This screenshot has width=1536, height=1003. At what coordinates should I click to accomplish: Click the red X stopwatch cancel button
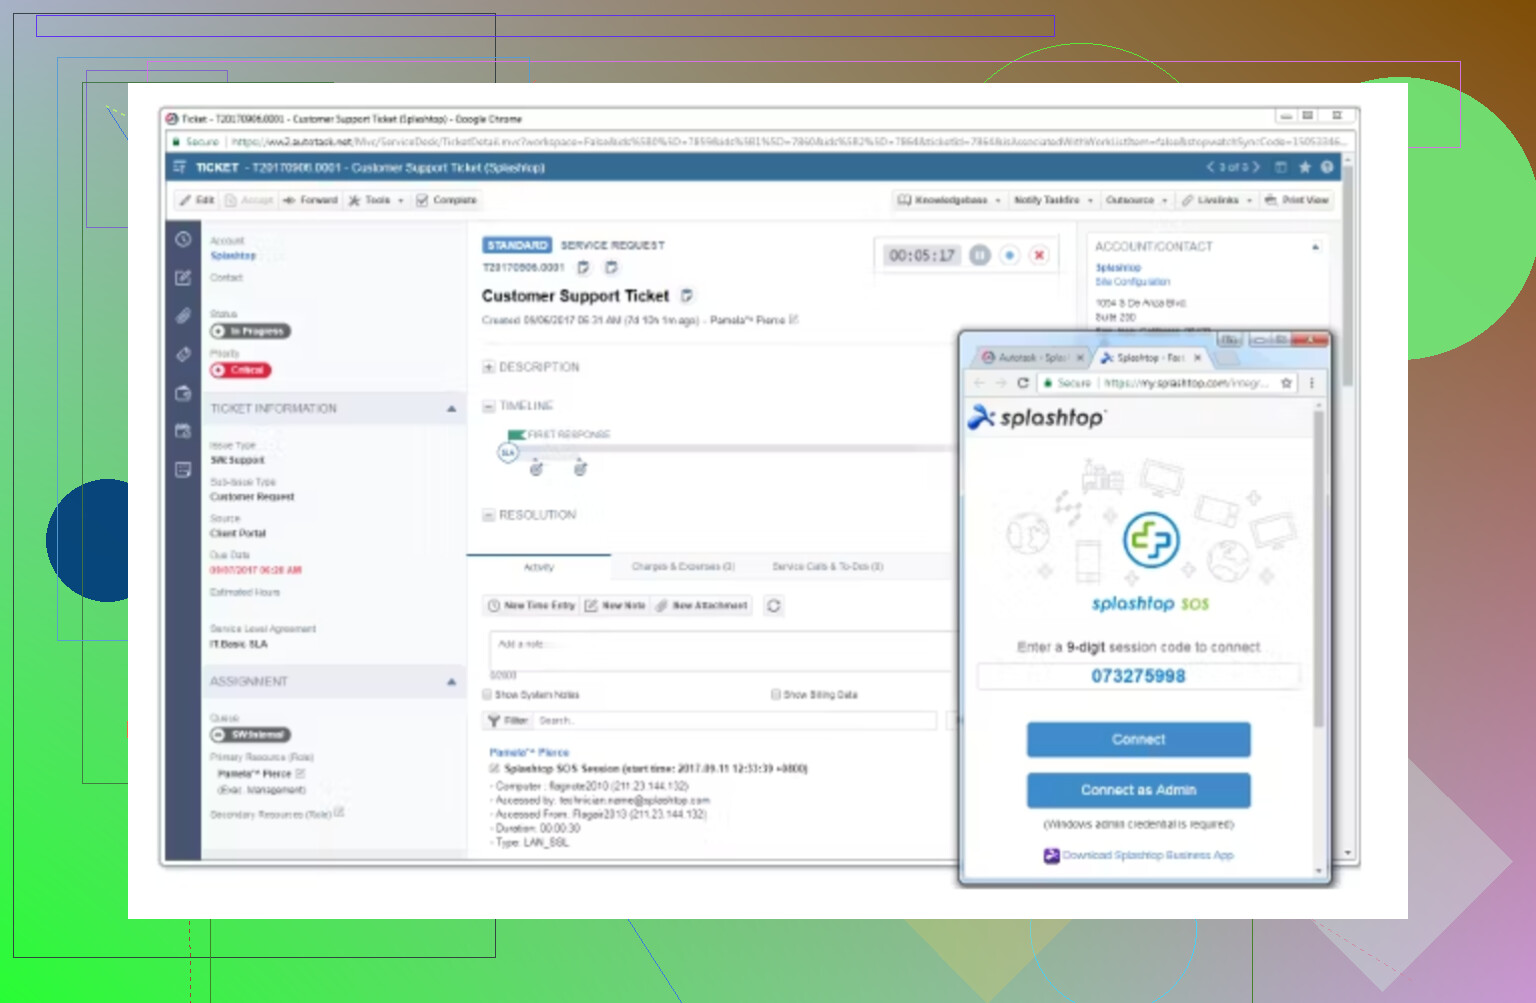tap(1040, 255)
